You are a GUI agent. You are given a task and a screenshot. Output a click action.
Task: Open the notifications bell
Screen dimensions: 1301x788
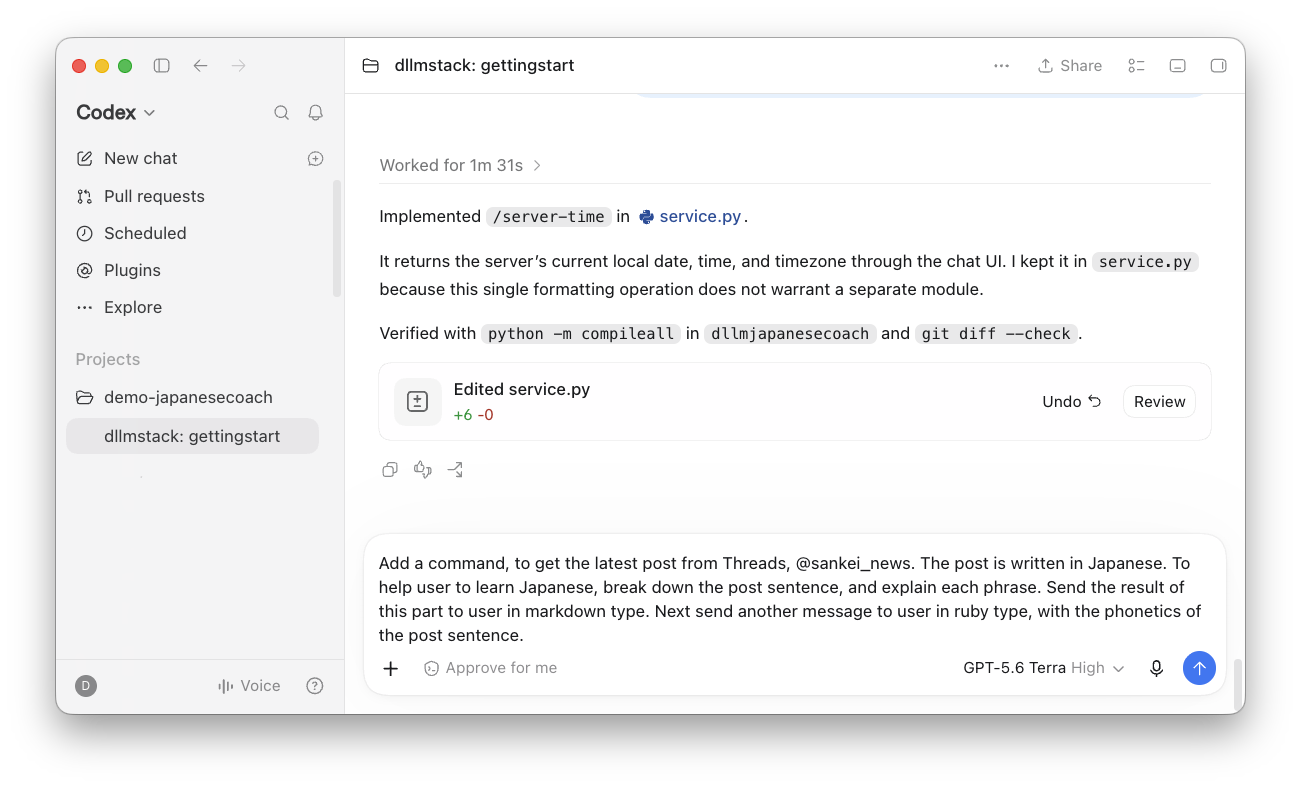315,113
